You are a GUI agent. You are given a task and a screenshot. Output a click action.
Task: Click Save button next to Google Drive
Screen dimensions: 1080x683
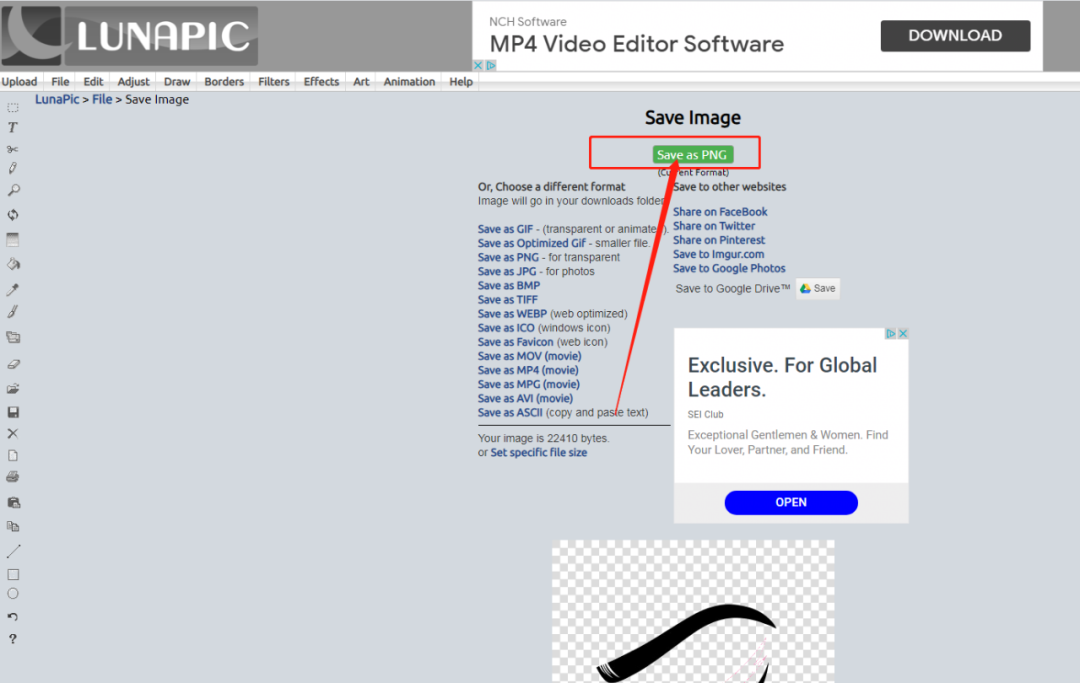(x=818, y=288)
